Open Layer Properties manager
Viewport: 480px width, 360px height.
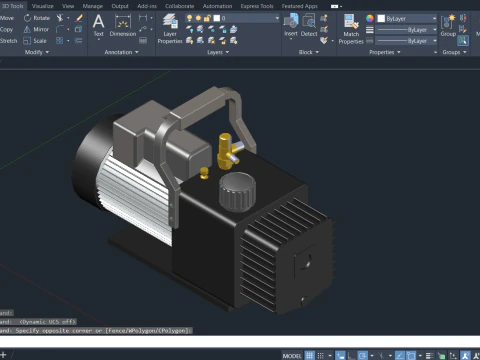click(170, 29)
